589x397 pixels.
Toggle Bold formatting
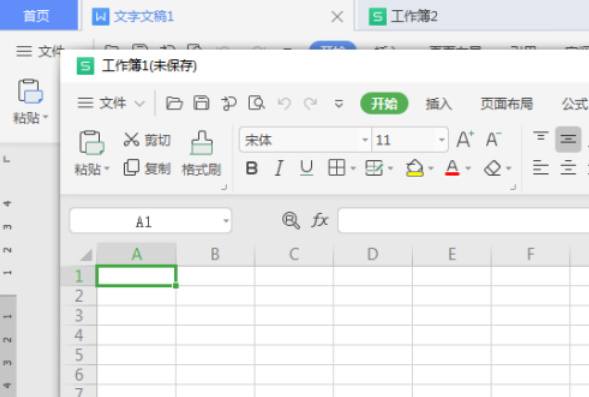pos(252,168)
